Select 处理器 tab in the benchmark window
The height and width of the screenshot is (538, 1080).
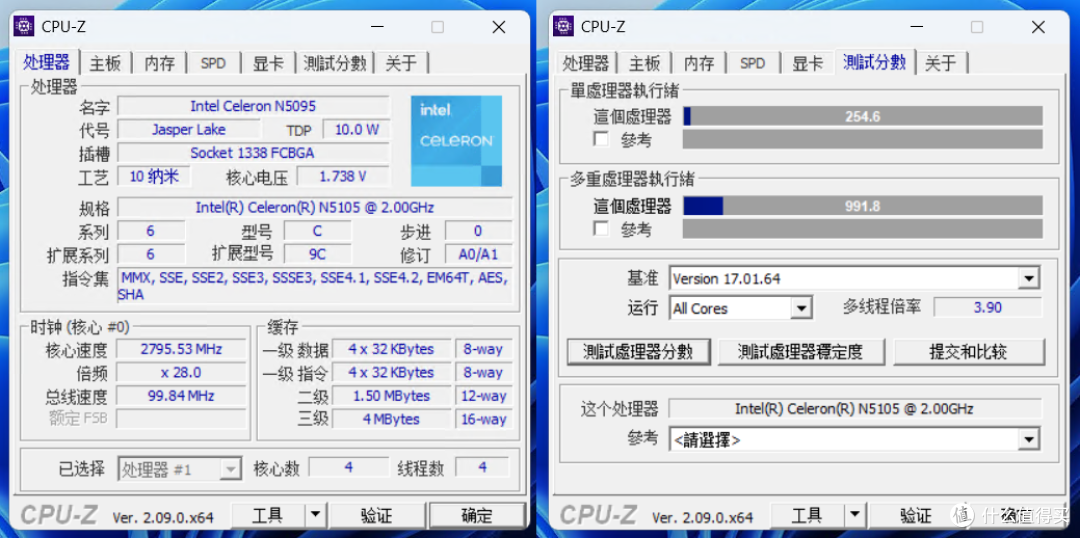click(585, 63)
